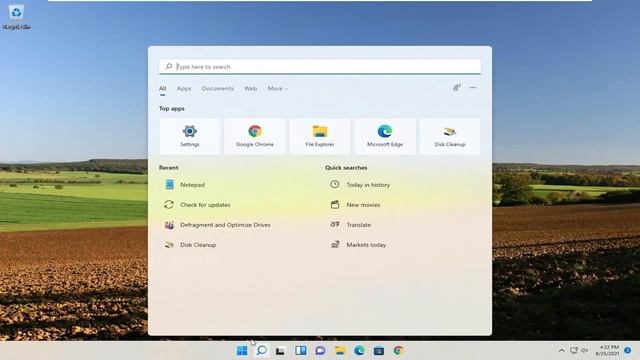This screenshot has width=640, height=360.
Task: Open the clock and date display
Action: (607, 351)
